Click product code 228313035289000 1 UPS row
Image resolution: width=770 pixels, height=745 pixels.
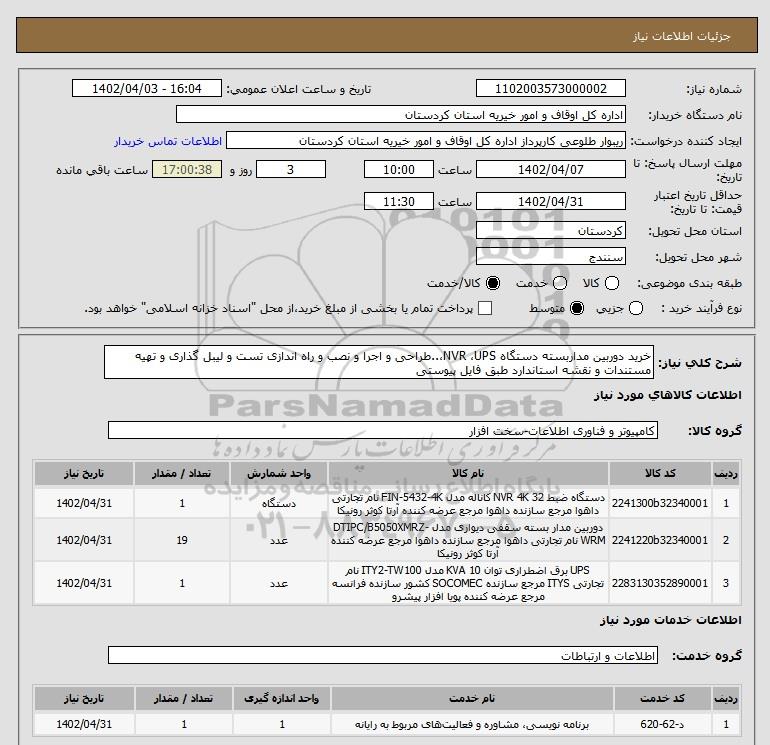click(x=660, y=583)
